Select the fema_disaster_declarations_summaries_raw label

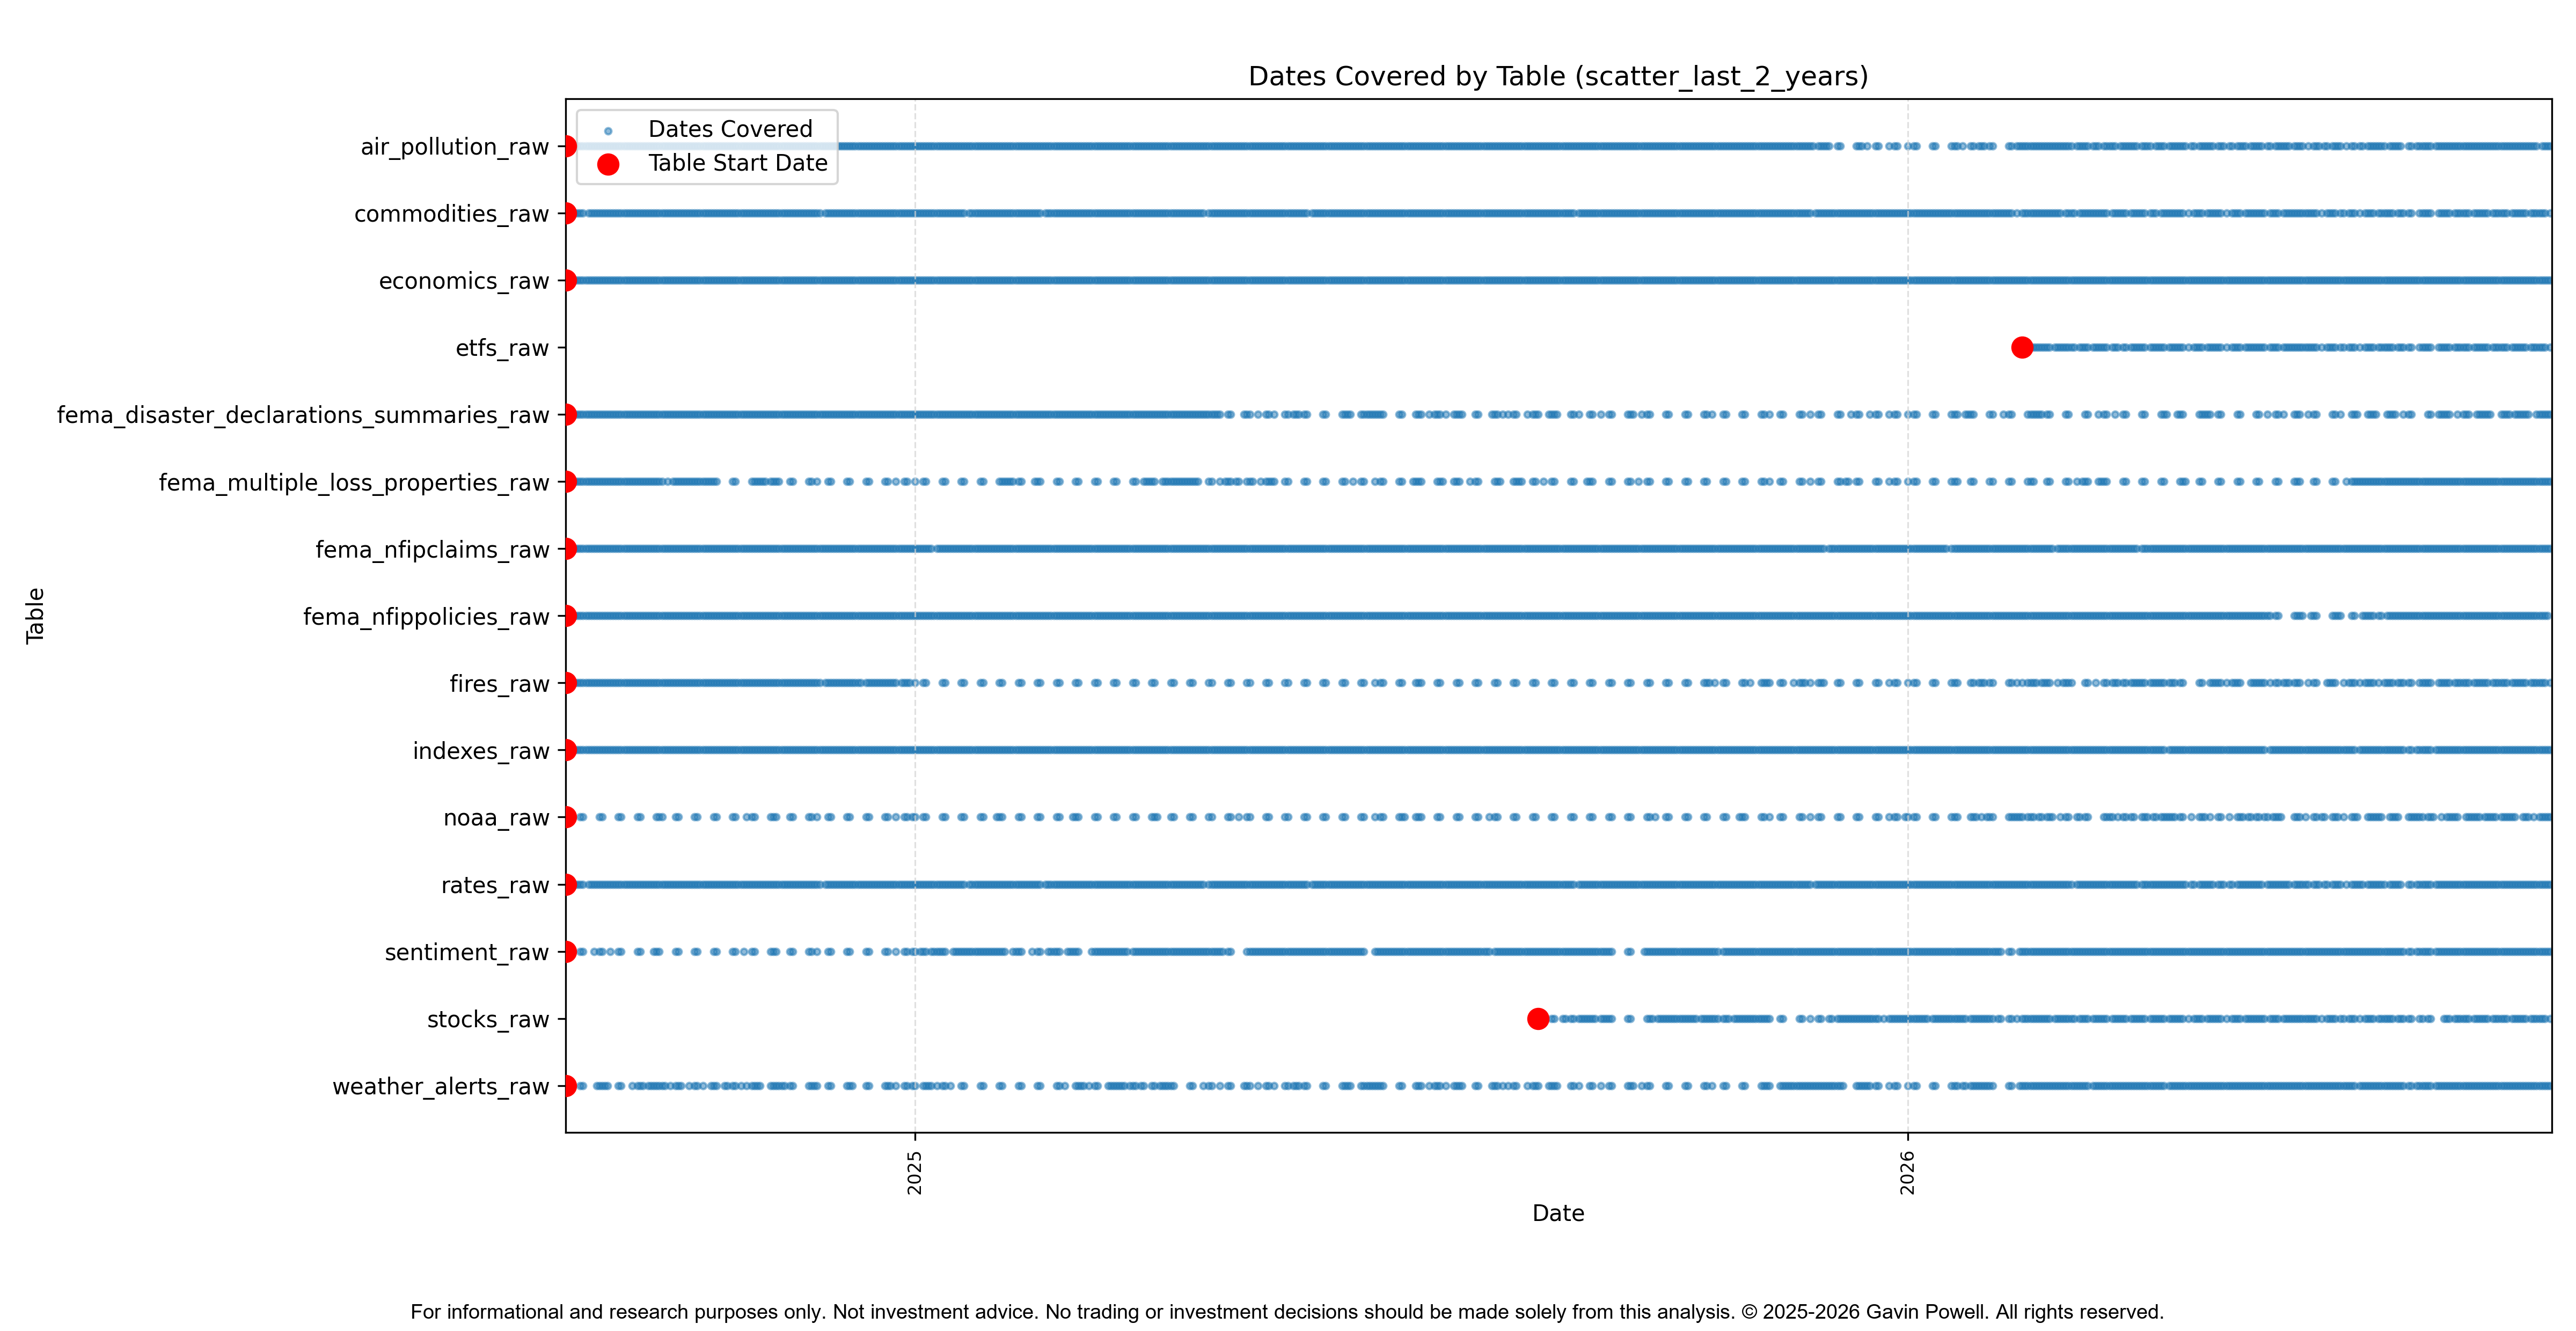[303, 415]
